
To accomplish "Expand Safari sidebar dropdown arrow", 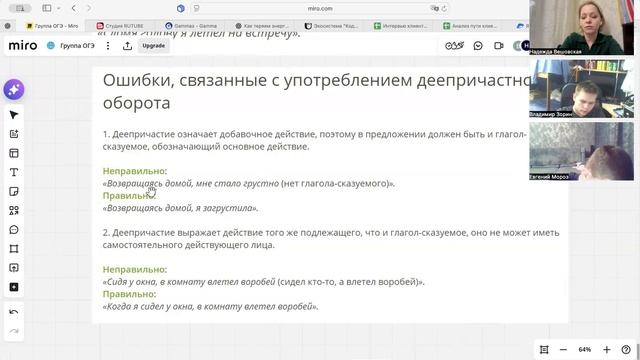I will 59,8.
